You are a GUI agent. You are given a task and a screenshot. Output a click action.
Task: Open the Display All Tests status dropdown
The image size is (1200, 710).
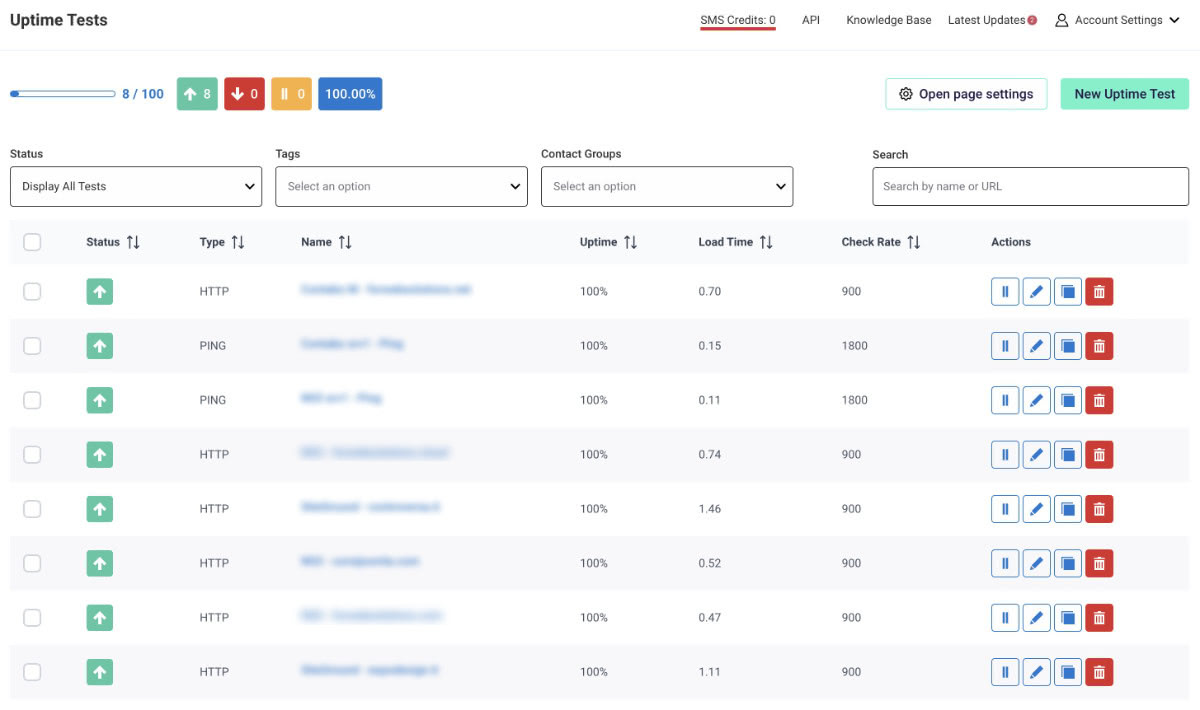coord(136,186)
